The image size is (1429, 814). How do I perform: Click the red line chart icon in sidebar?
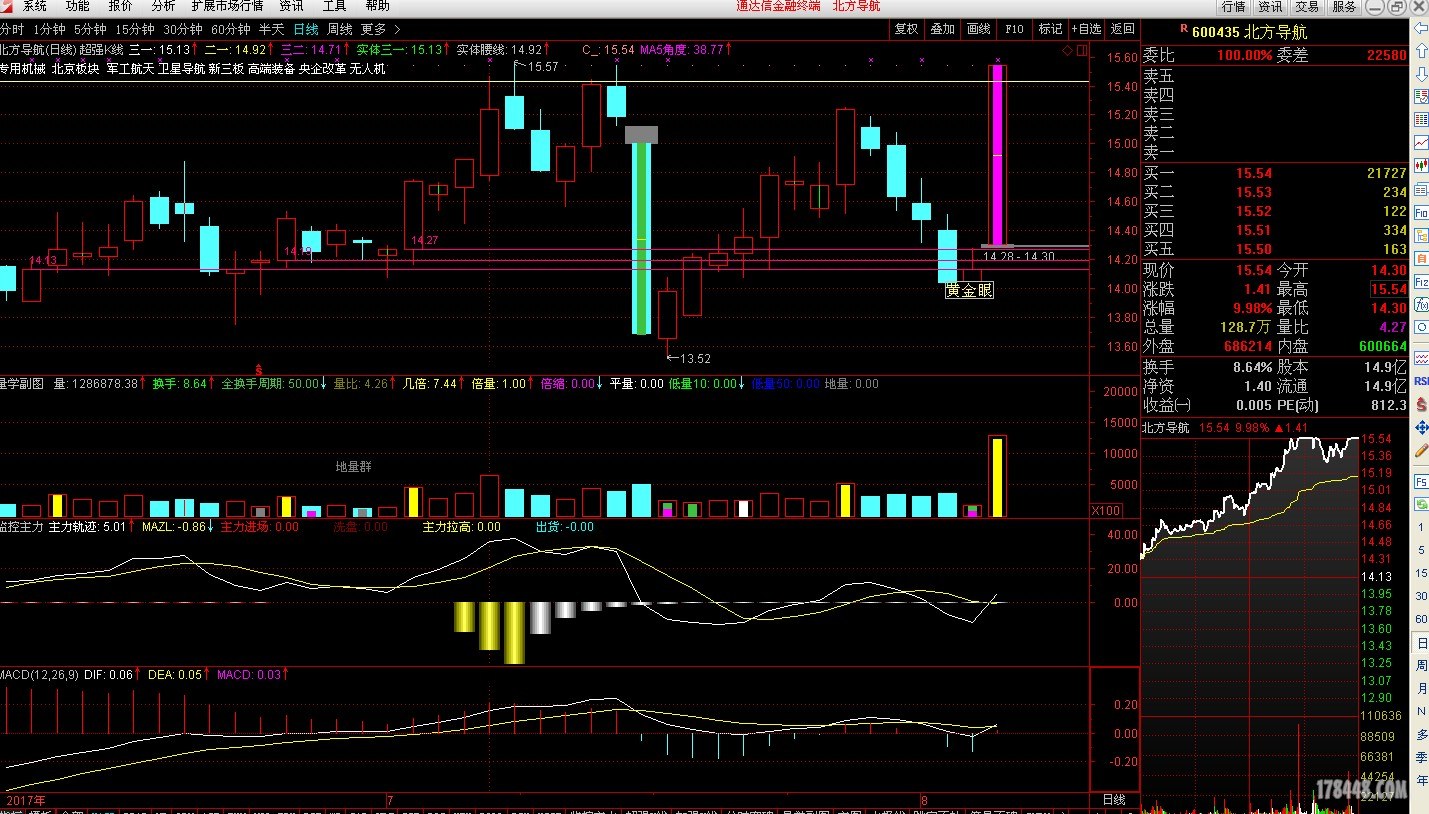coord(1420,143)
